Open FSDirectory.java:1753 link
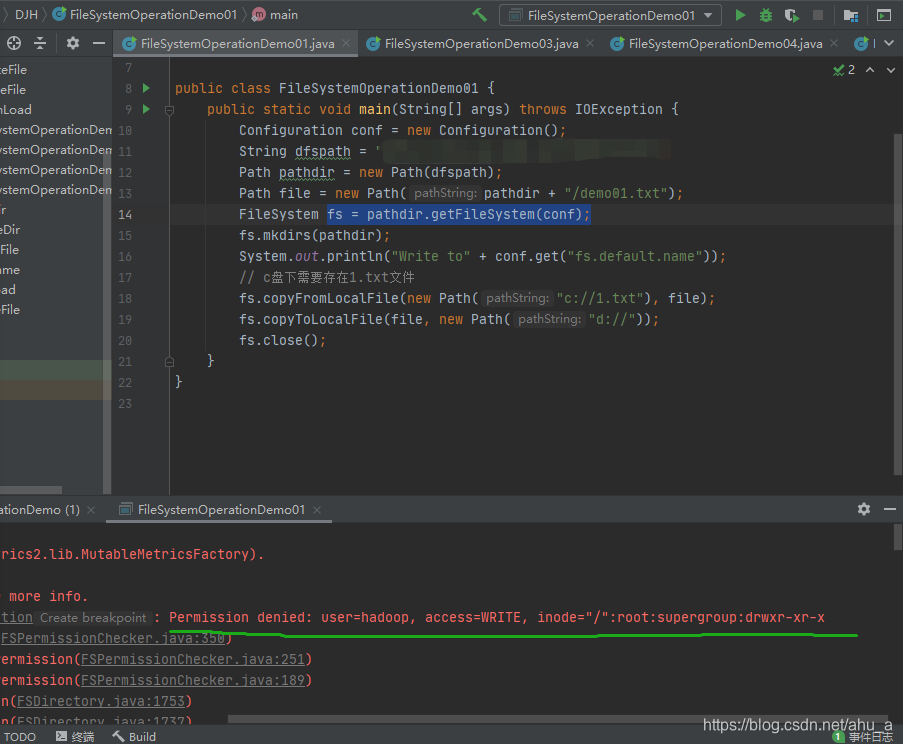The width and height of the screenshot is (903, 744). point(101,701)
